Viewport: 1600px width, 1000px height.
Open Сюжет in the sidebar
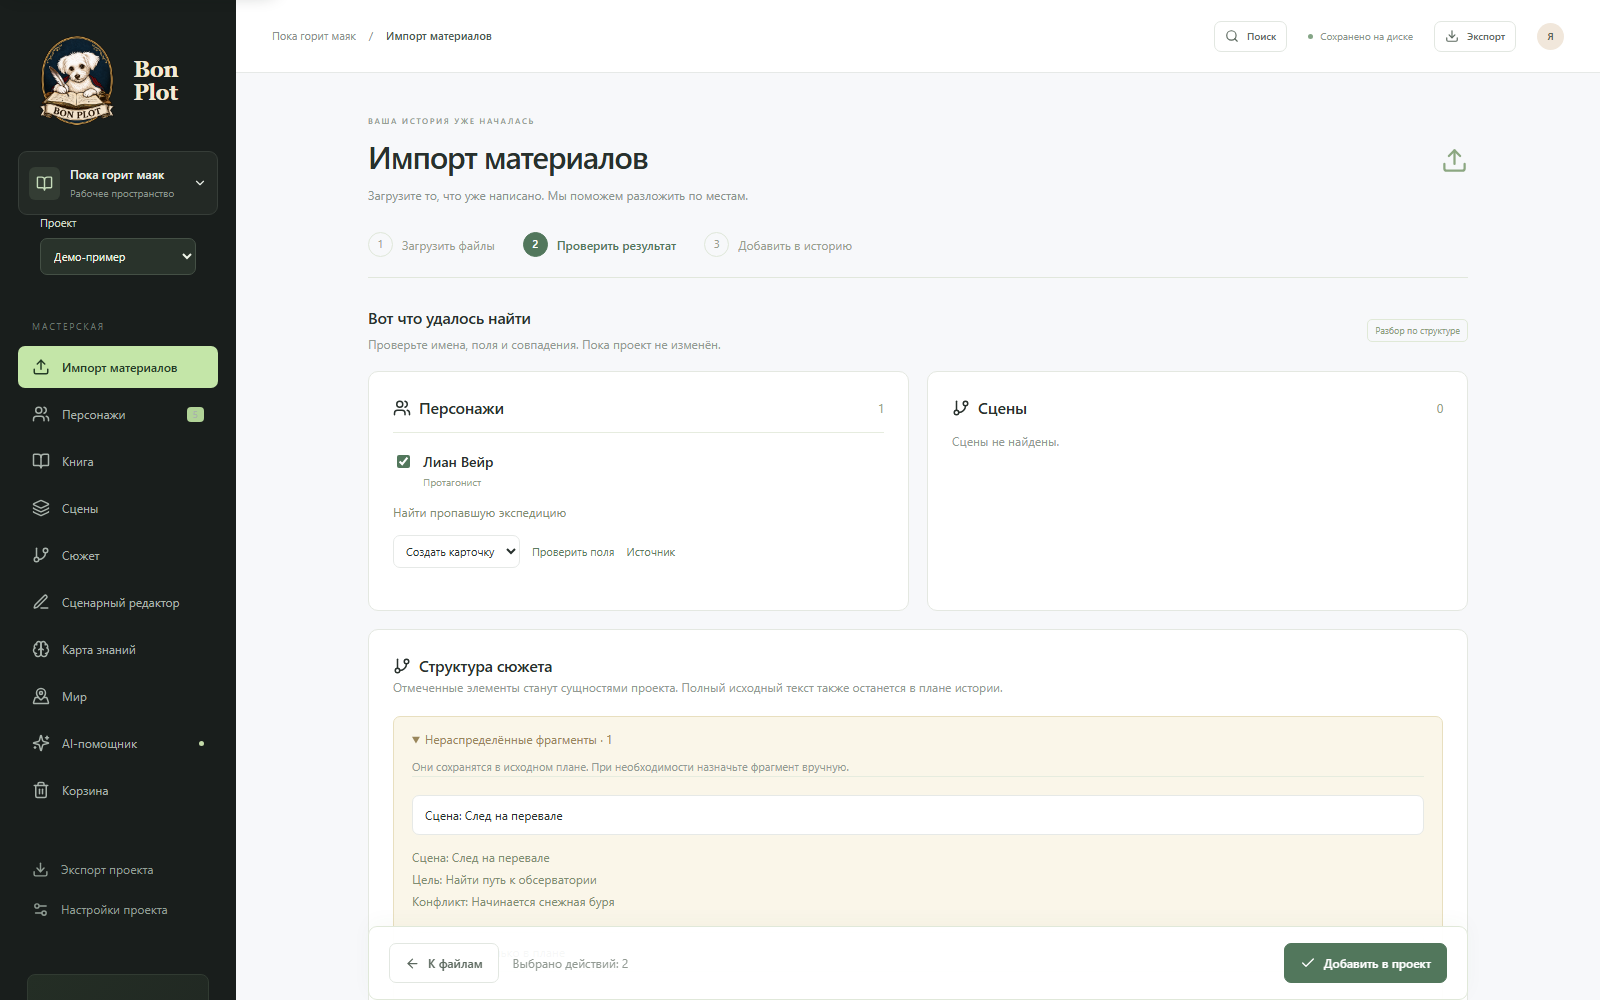(x=118, y=555)
